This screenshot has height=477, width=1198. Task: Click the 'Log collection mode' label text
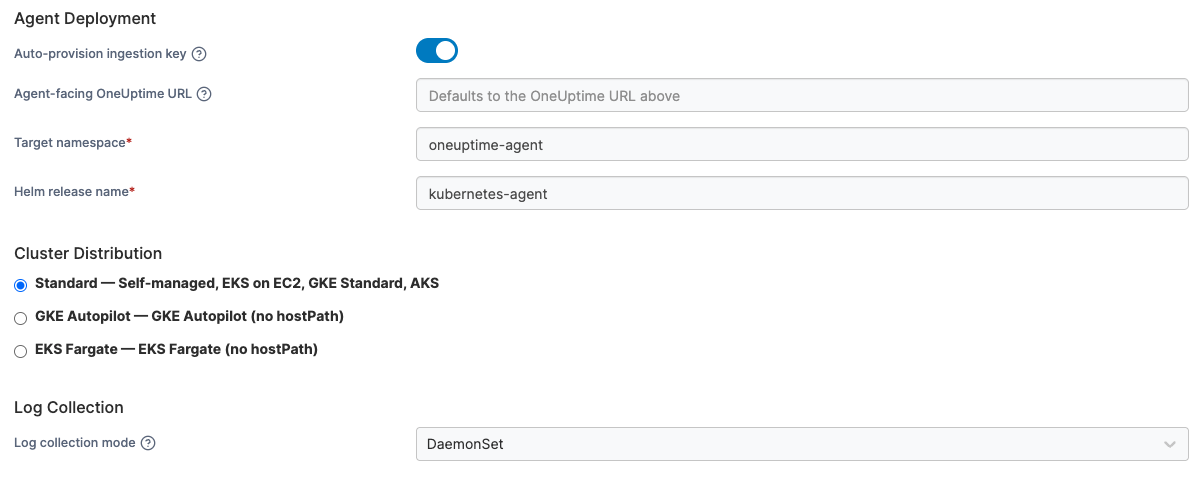(x=75, y=443)
